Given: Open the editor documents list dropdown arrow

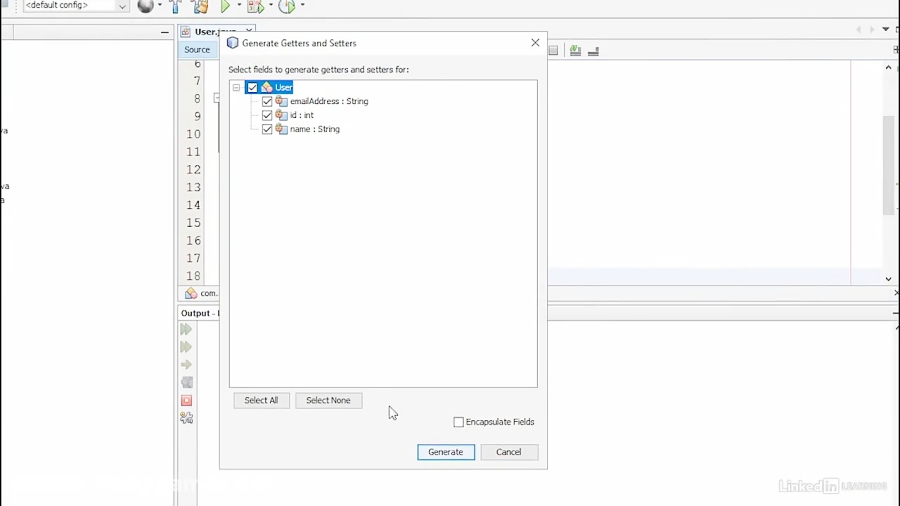Looking at the screenshot, I should click(886, 29).
